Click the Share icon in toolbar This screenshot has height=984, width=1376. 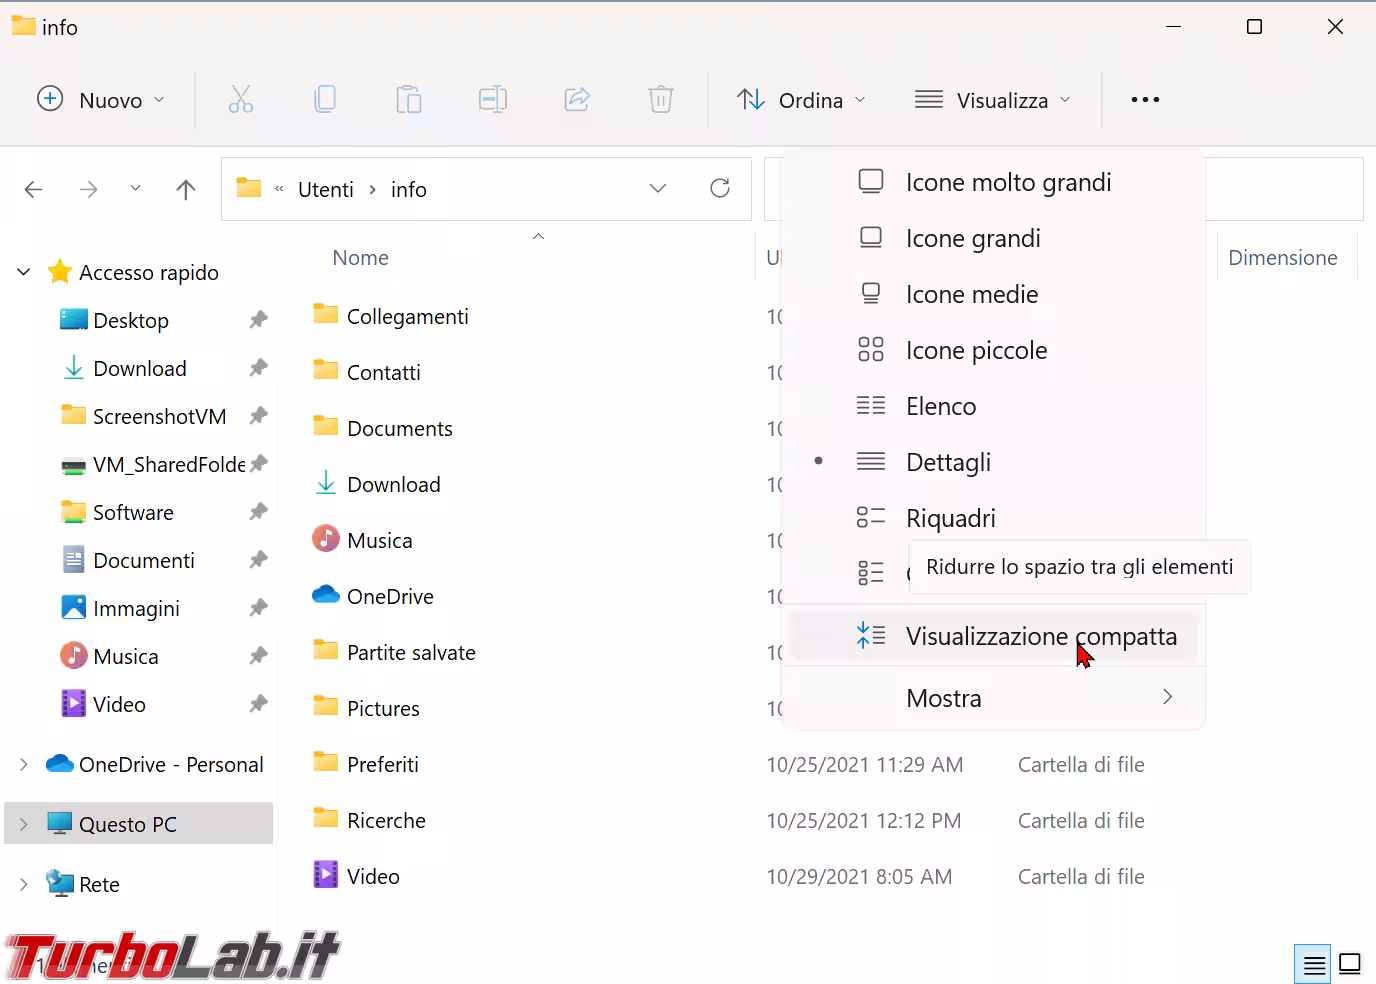(x=577, y=100)
